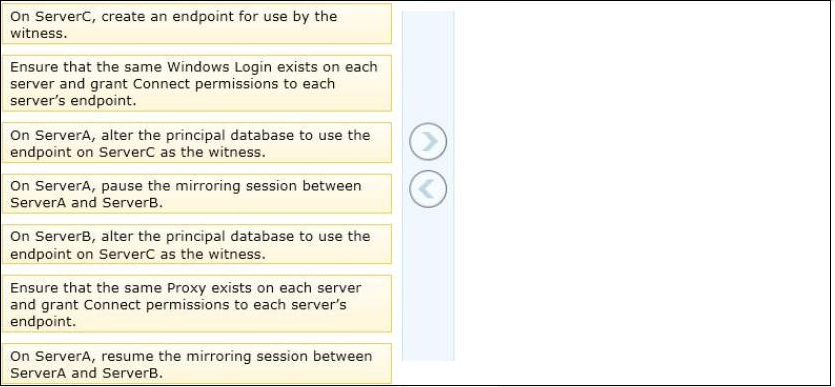The image size is (835, 387).
Task: Choose ServerB alter principal database option
Action: point(197,244)
